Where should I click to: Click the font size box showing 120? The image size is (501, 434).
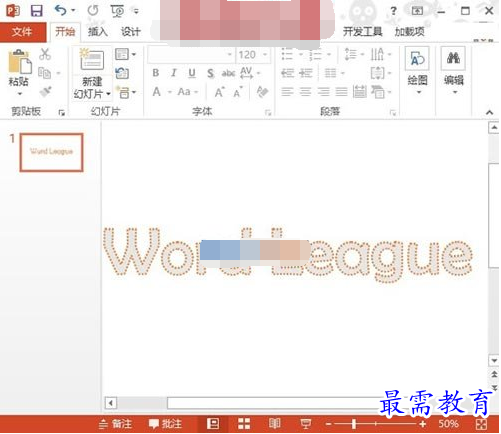click(x=252, y=54)
